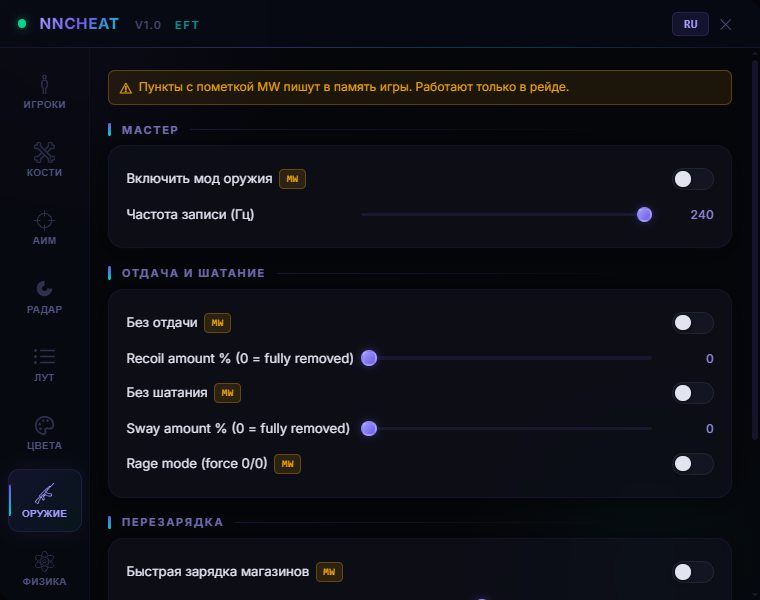This screenshot has width=760, height=600.
Task: Toggle Быстрая зарядка магазинов switch
Action: pyautogui.click(x=693, y=572)
